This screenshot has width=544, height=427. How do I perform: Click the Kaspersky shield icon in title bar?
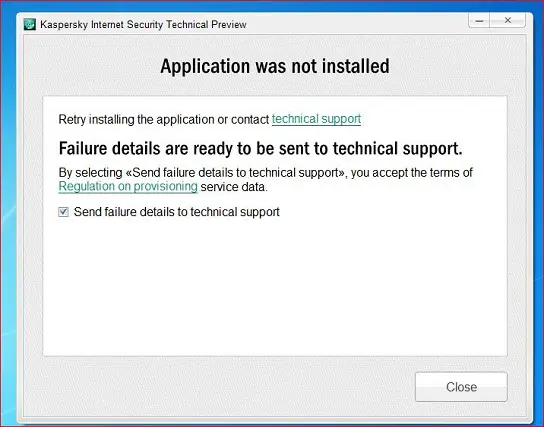point(30,24)
